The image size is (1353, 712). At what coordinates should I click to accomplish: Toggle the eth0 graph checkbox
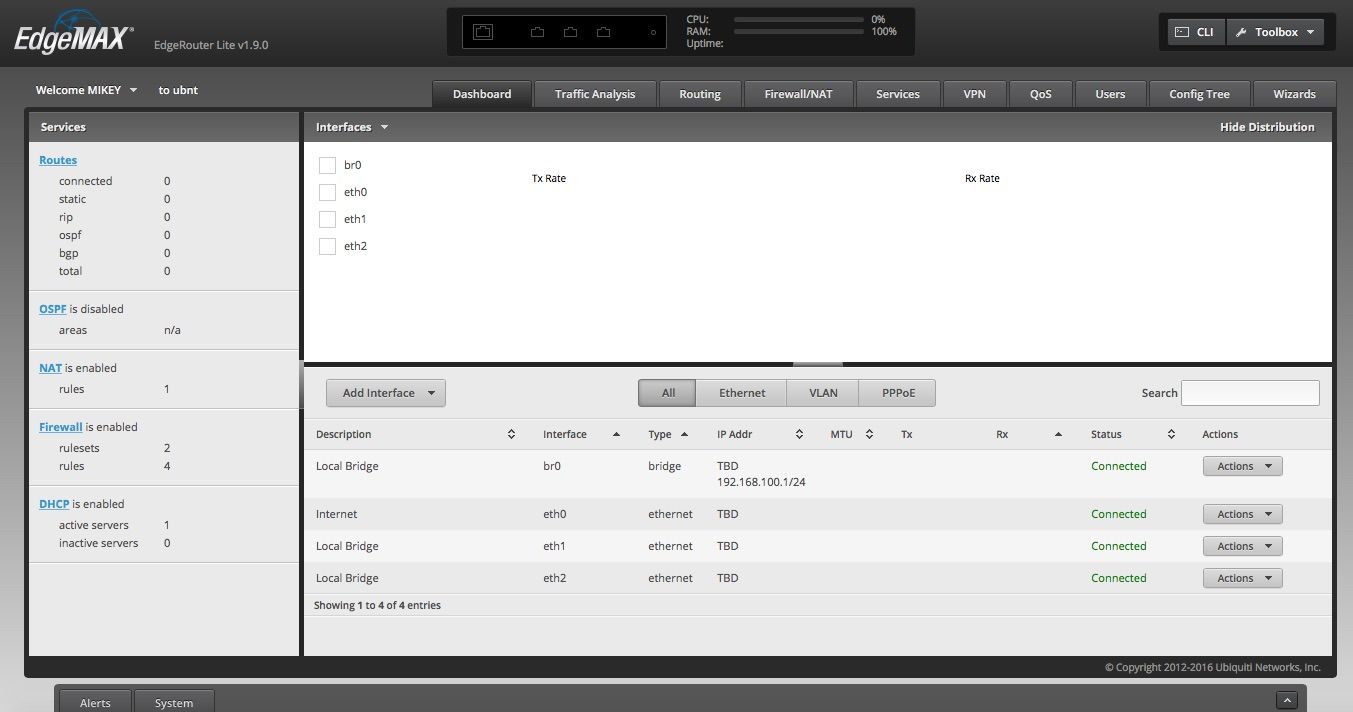pos(327,192)
